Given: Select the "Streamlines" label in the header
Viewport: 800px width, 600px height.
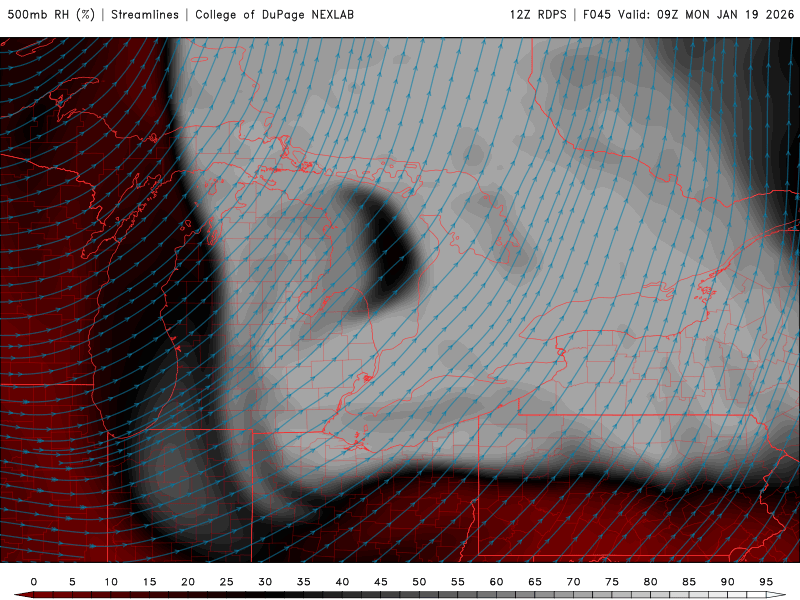Looking at the screenshot, I should 145,15.
